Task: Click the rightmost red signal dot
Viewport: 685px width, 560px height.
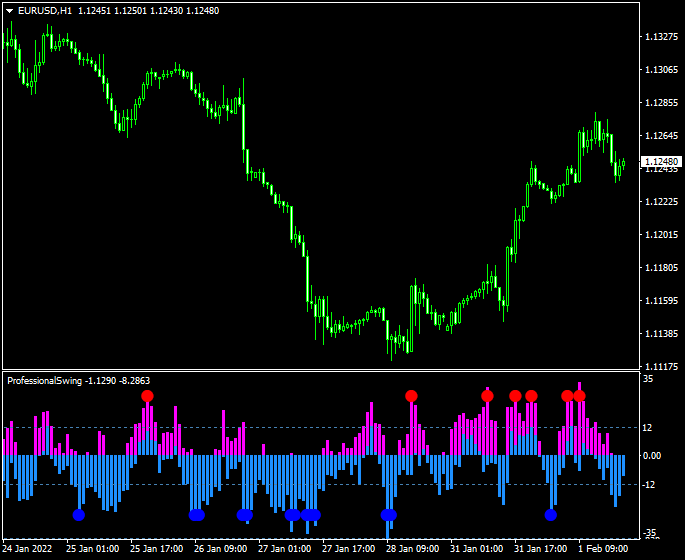Action: 579,396
